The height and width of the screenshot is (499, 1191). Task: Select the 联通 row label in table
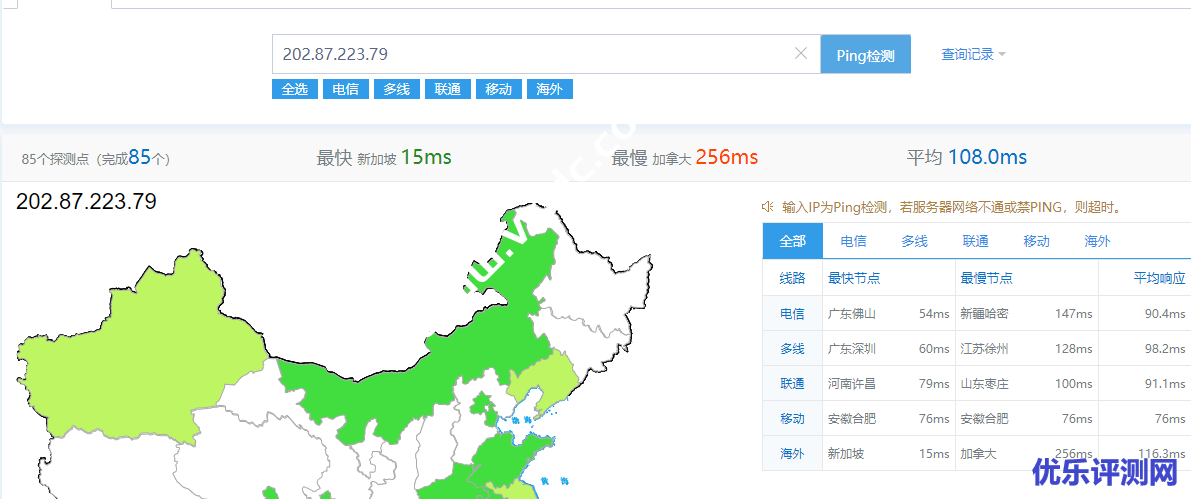[x=792, y=384]
